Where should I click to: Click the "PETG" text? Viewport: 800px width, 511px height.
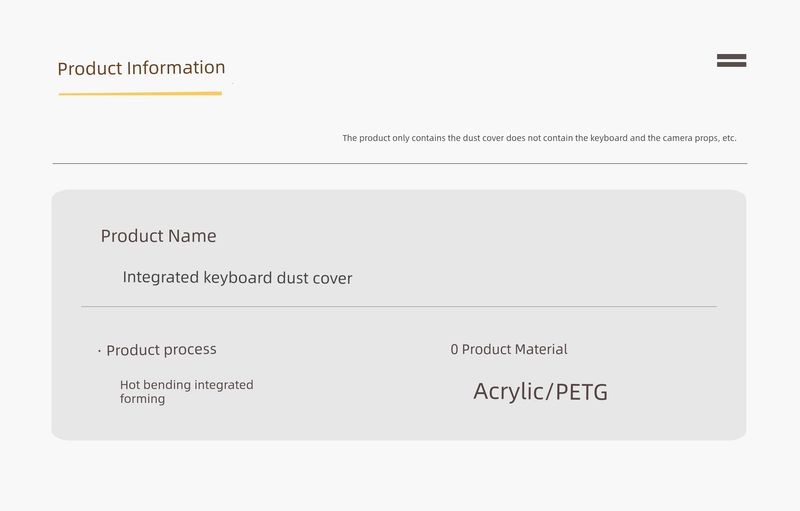coord(581,392)
